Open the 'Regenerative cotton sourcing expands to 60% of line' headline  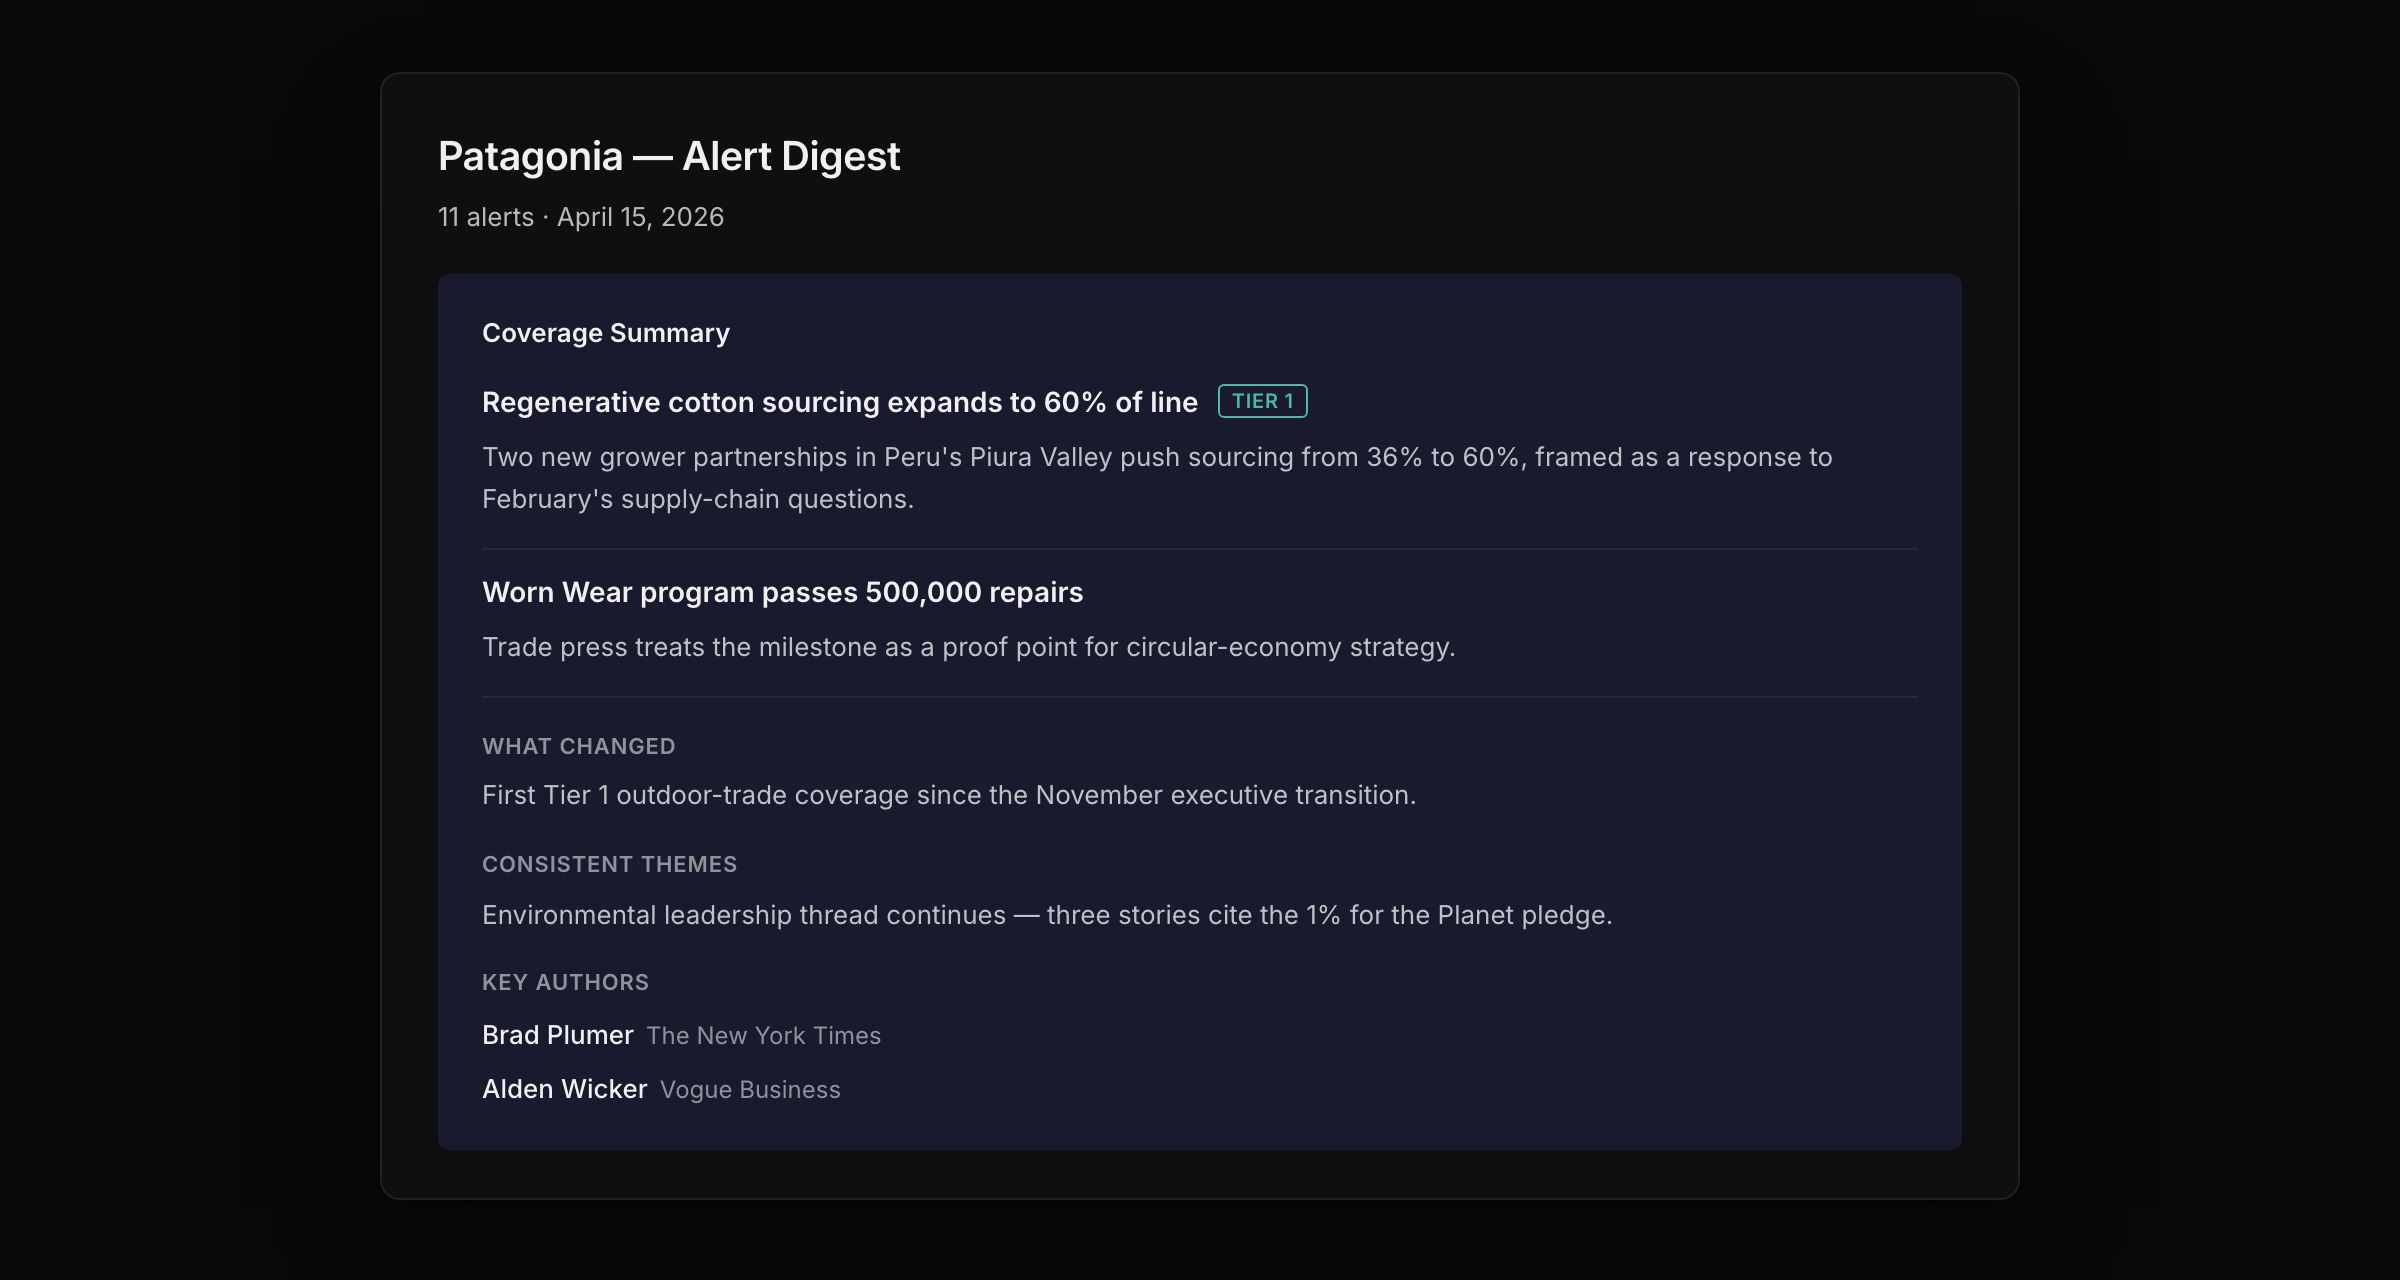[840, 402]
